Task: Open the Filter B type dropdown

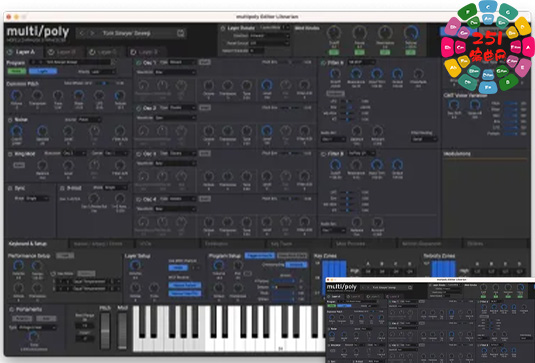Action: [x=361, y=154]
